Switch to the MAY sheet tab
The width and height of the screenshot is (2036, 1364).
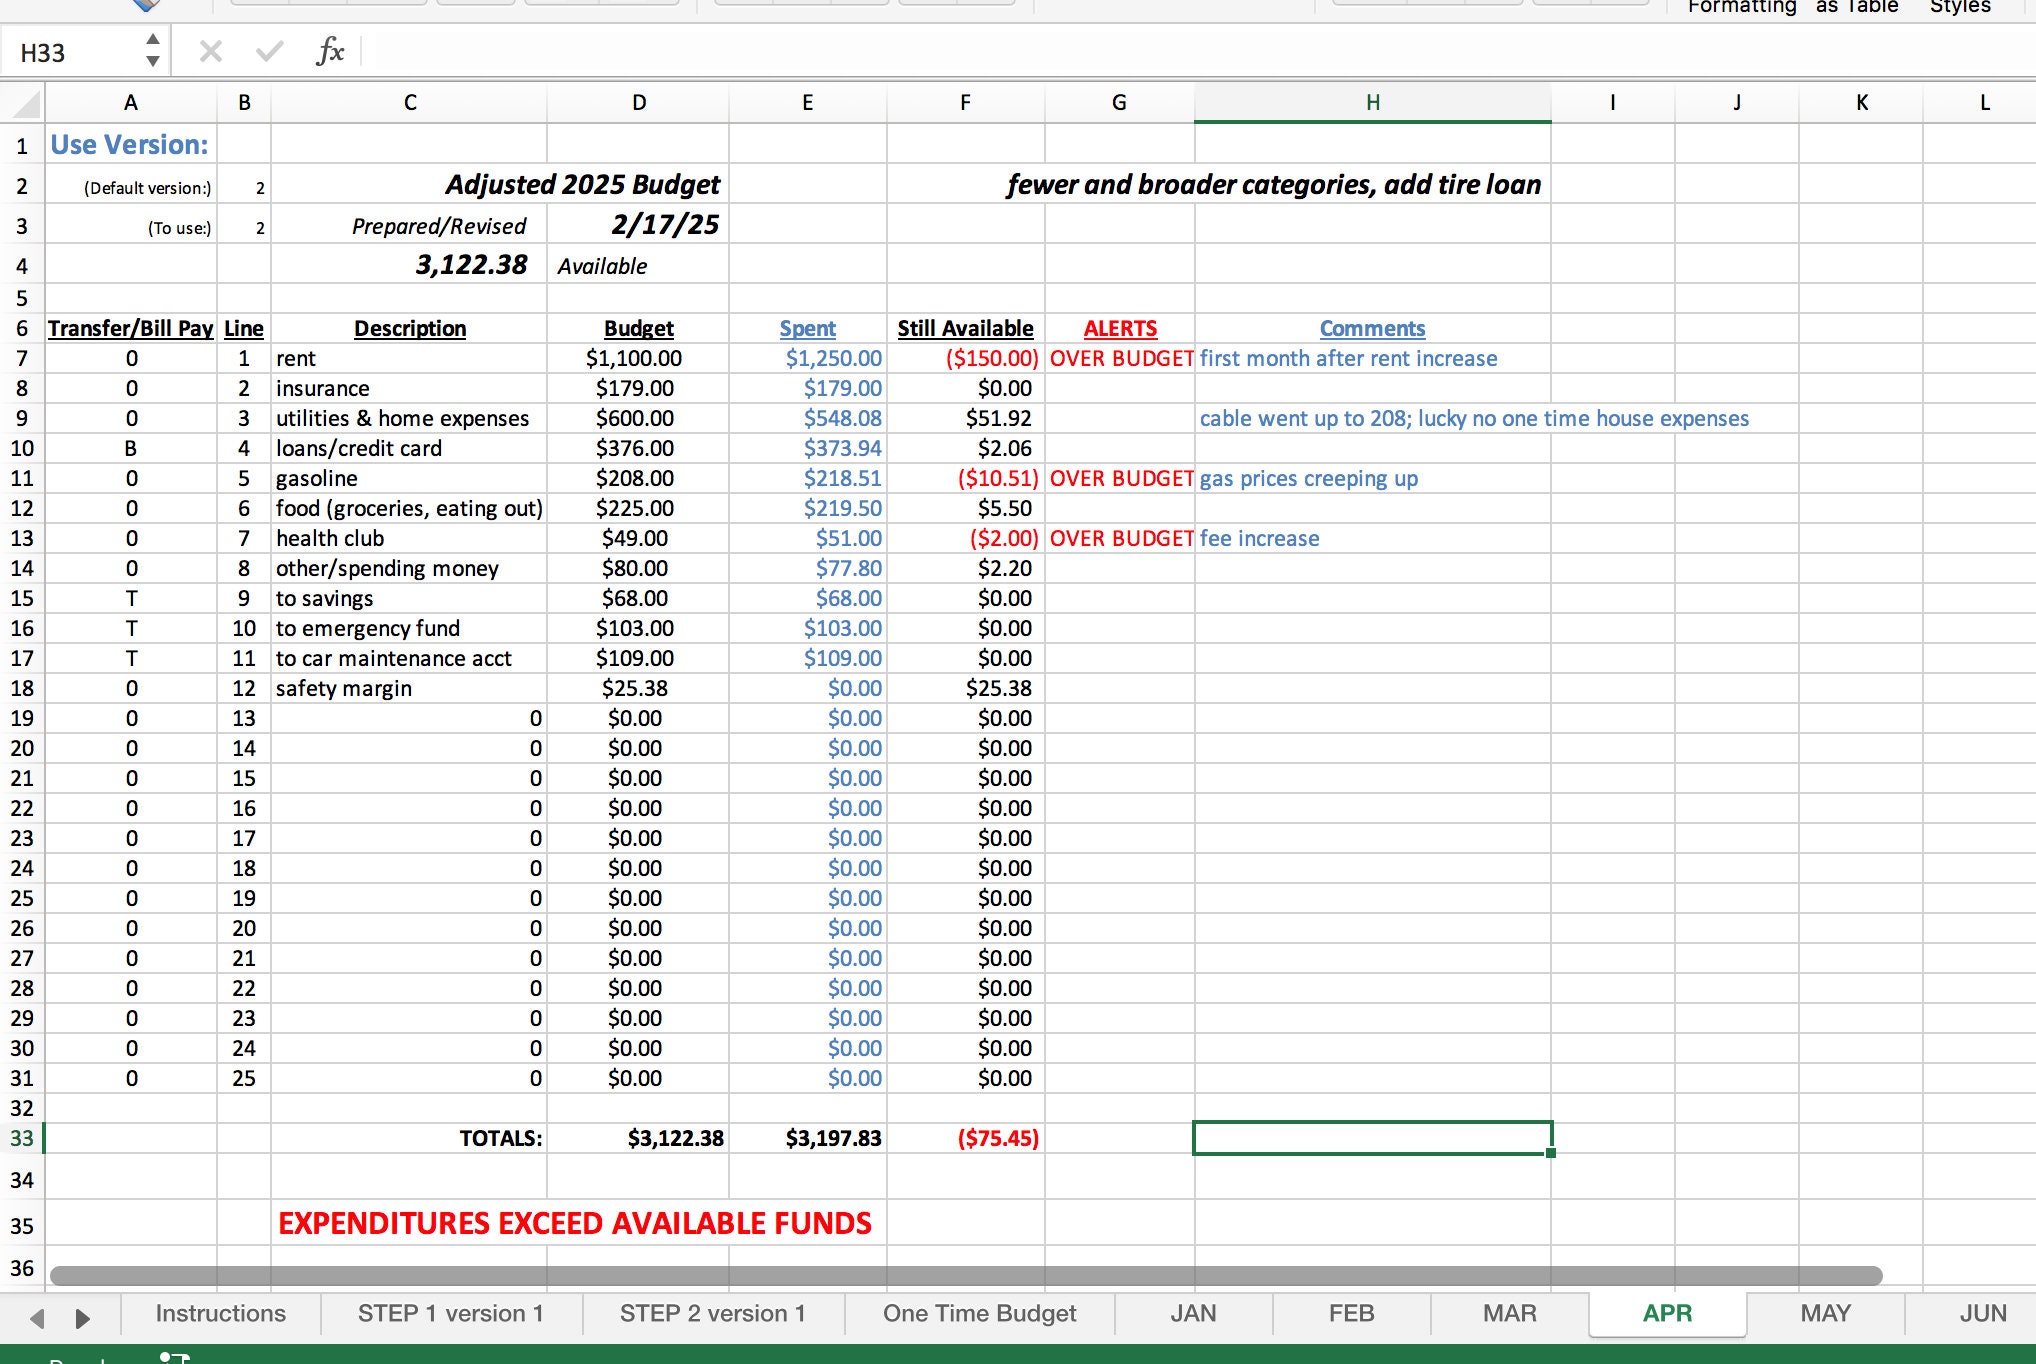click(x=1825, y=1313)
